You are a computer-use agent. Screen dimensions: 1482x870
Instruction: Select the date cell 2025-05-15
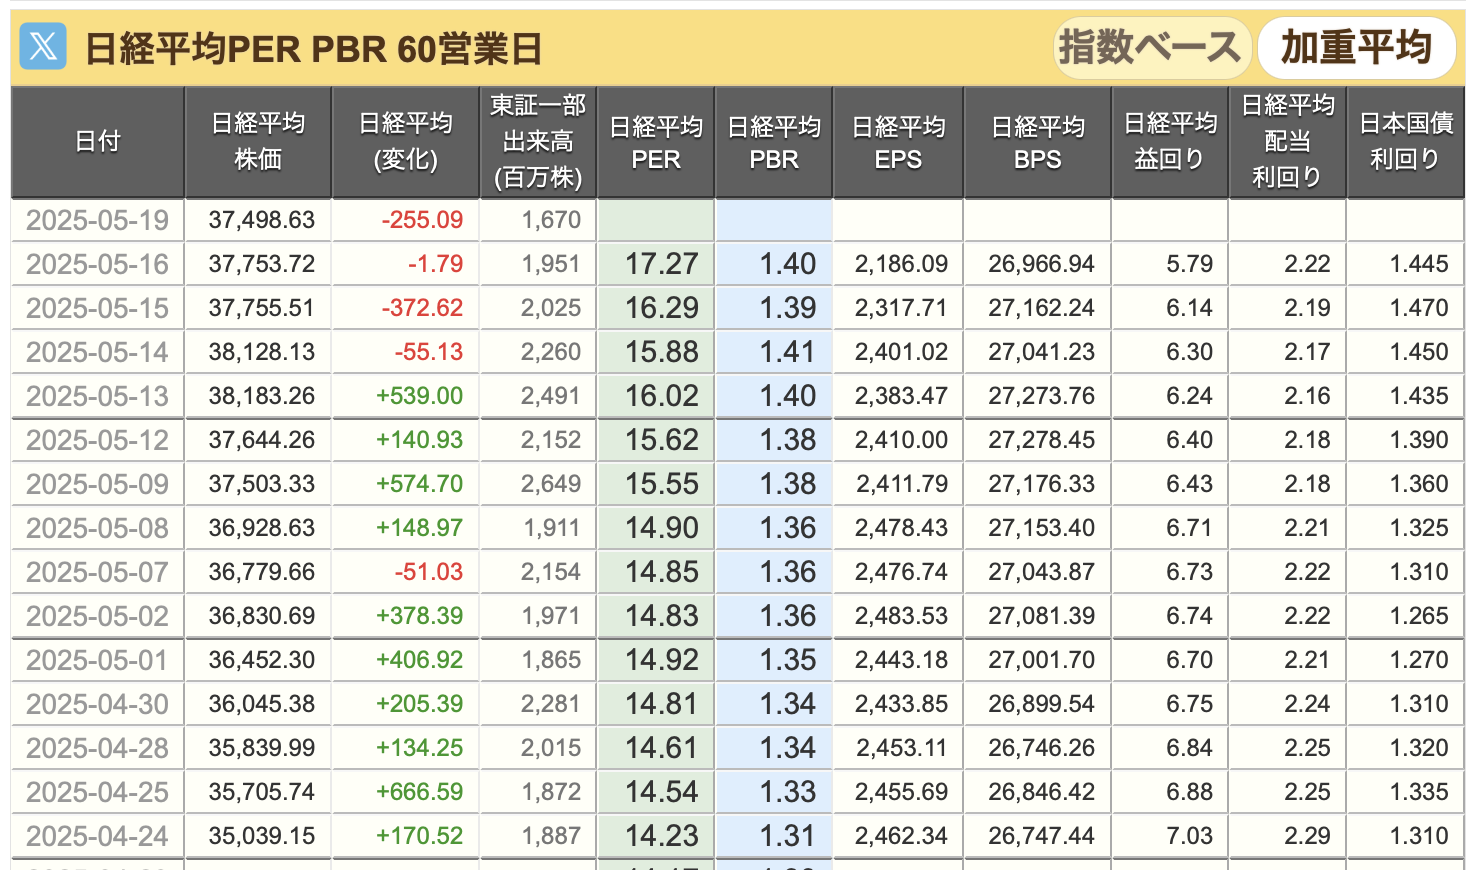98,308
